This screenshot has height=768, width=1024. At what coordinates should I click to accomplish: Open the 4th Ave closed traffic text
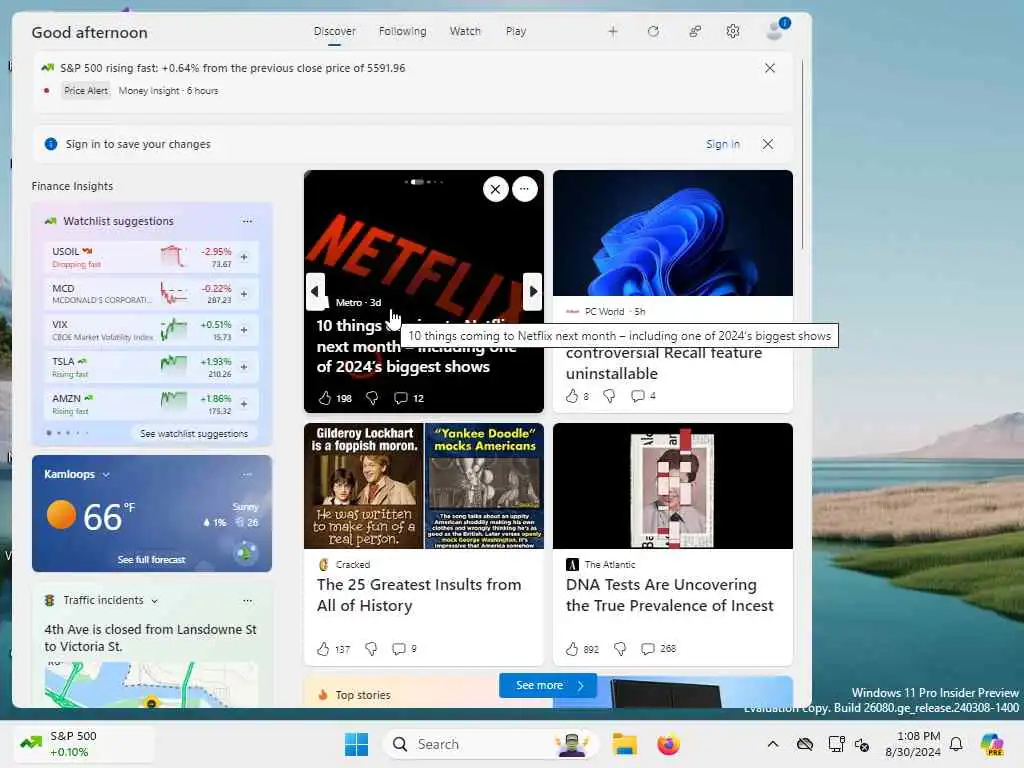pyautogui.click(x=150, y=638)
